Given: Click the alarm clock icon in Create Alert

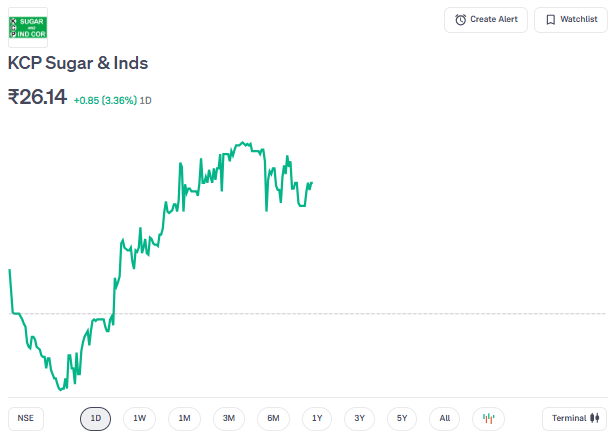Looking at the screenshot, I should (x=460, y=20).
